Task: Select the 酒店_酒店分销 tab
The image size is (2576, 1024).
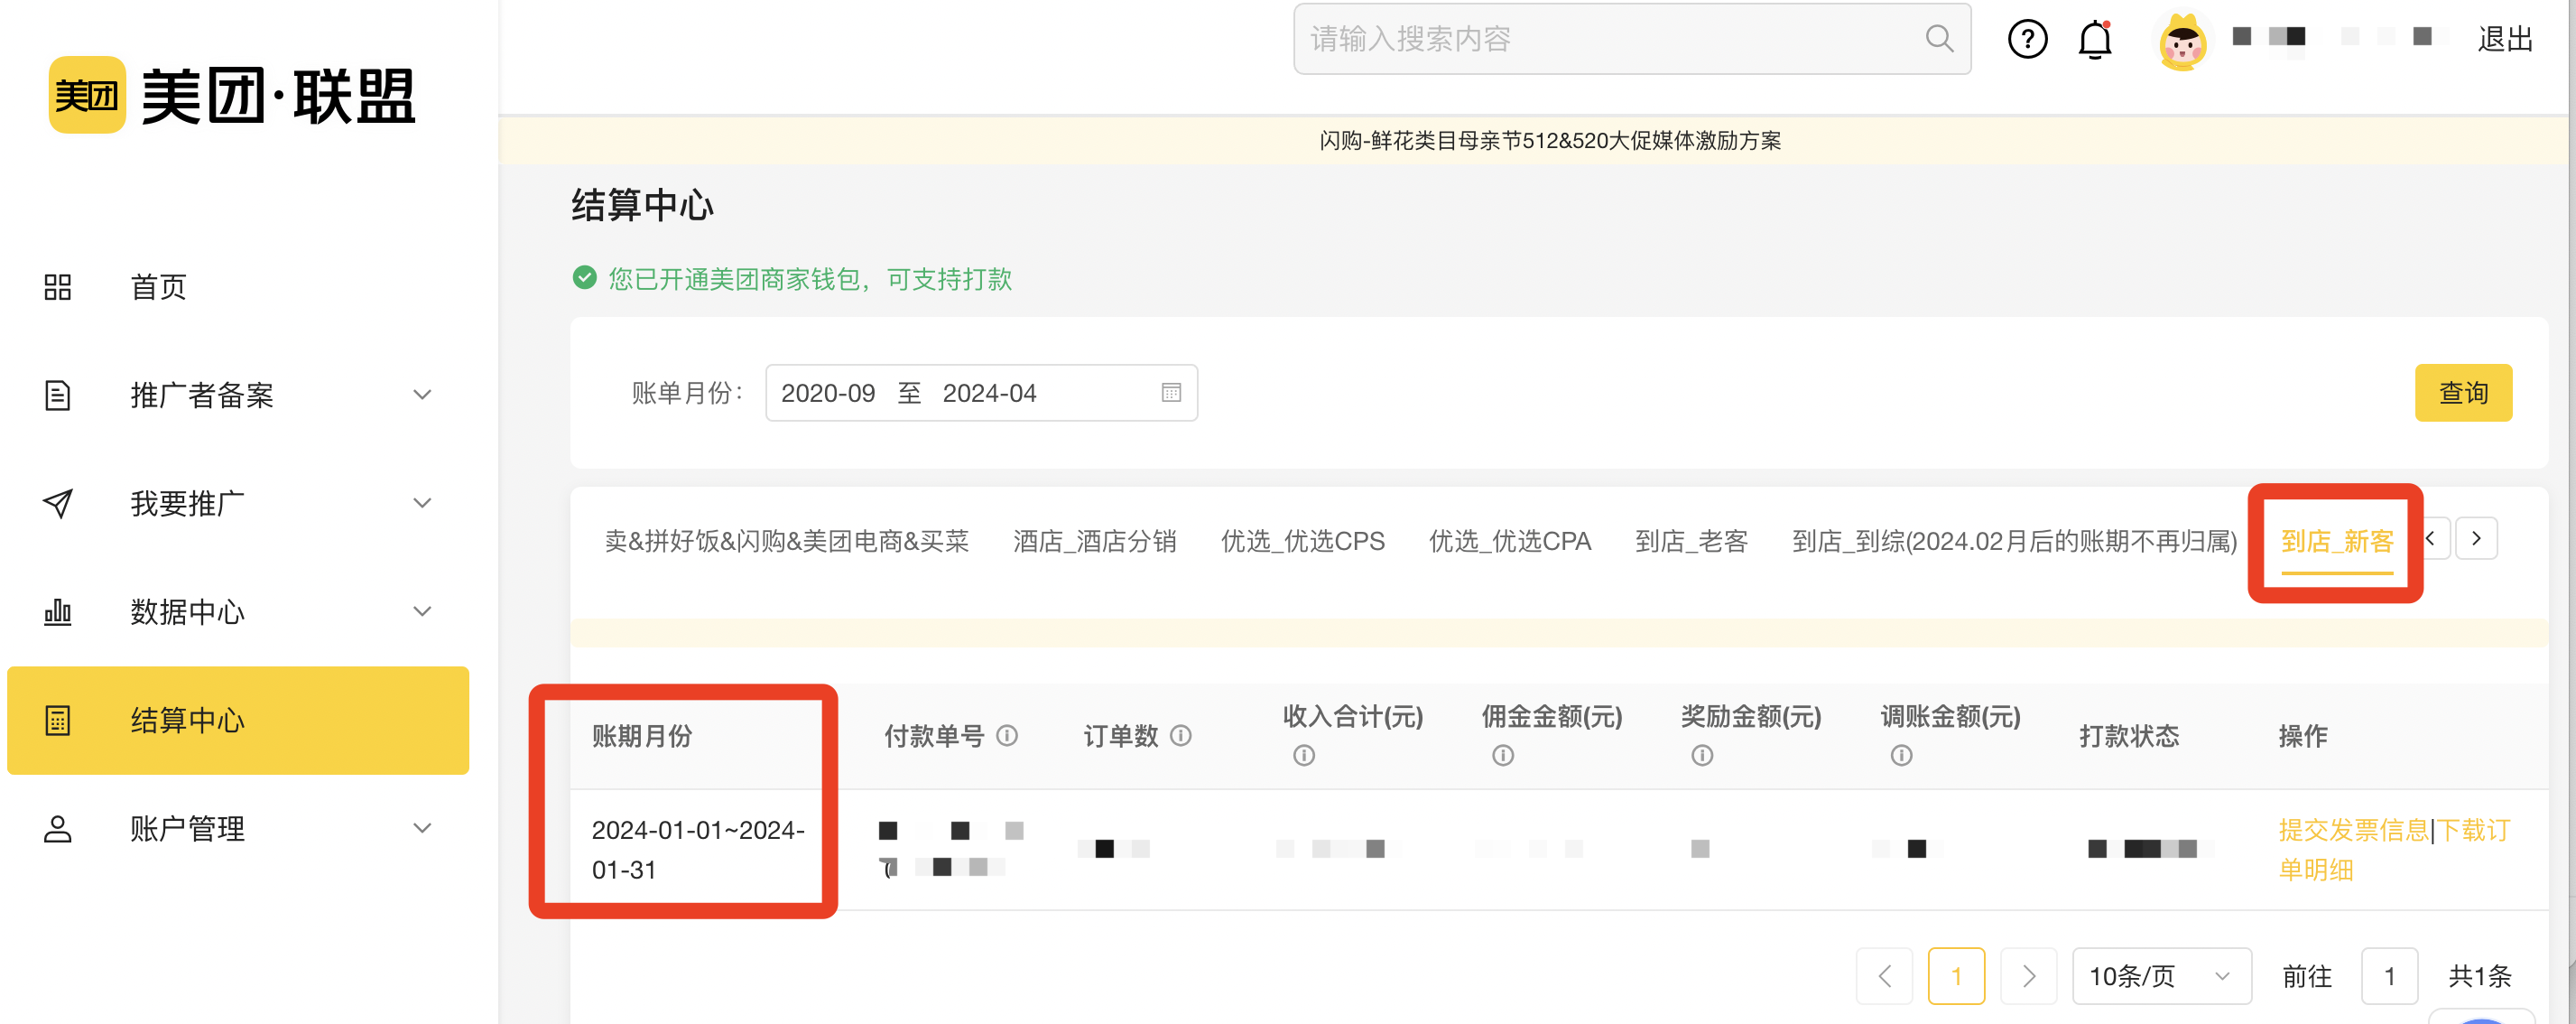Action: (1094, 541)
